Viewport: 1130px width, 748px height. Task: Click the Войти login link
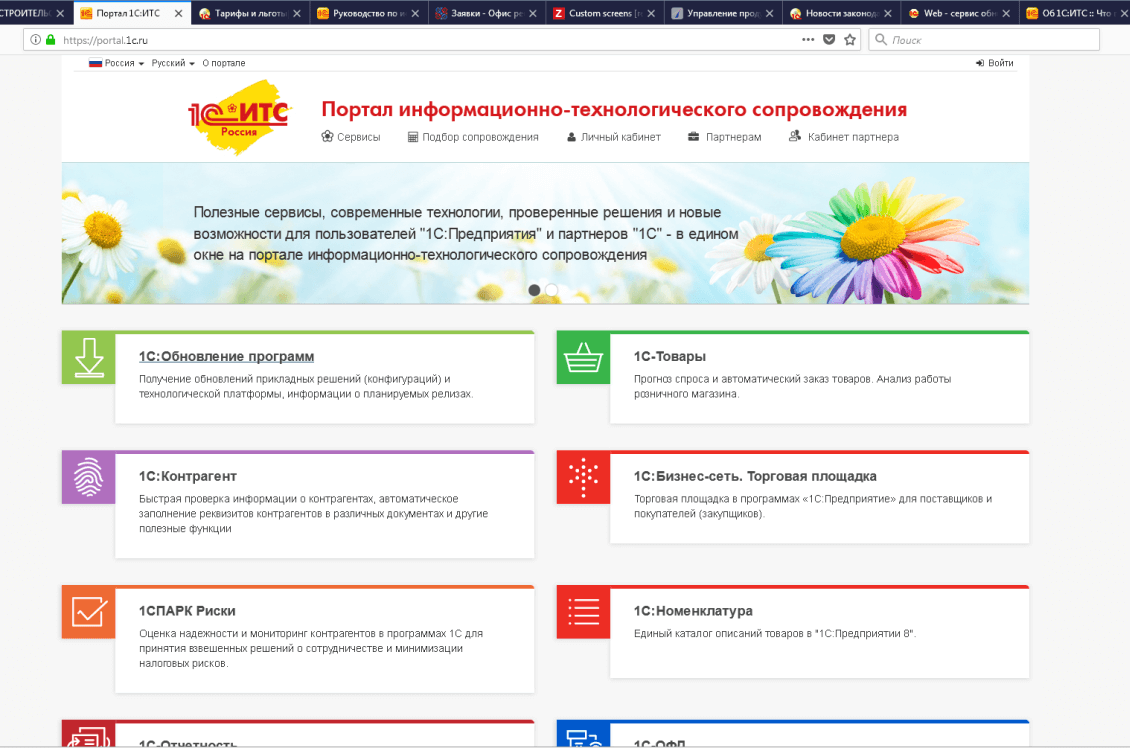click(995, 63)
